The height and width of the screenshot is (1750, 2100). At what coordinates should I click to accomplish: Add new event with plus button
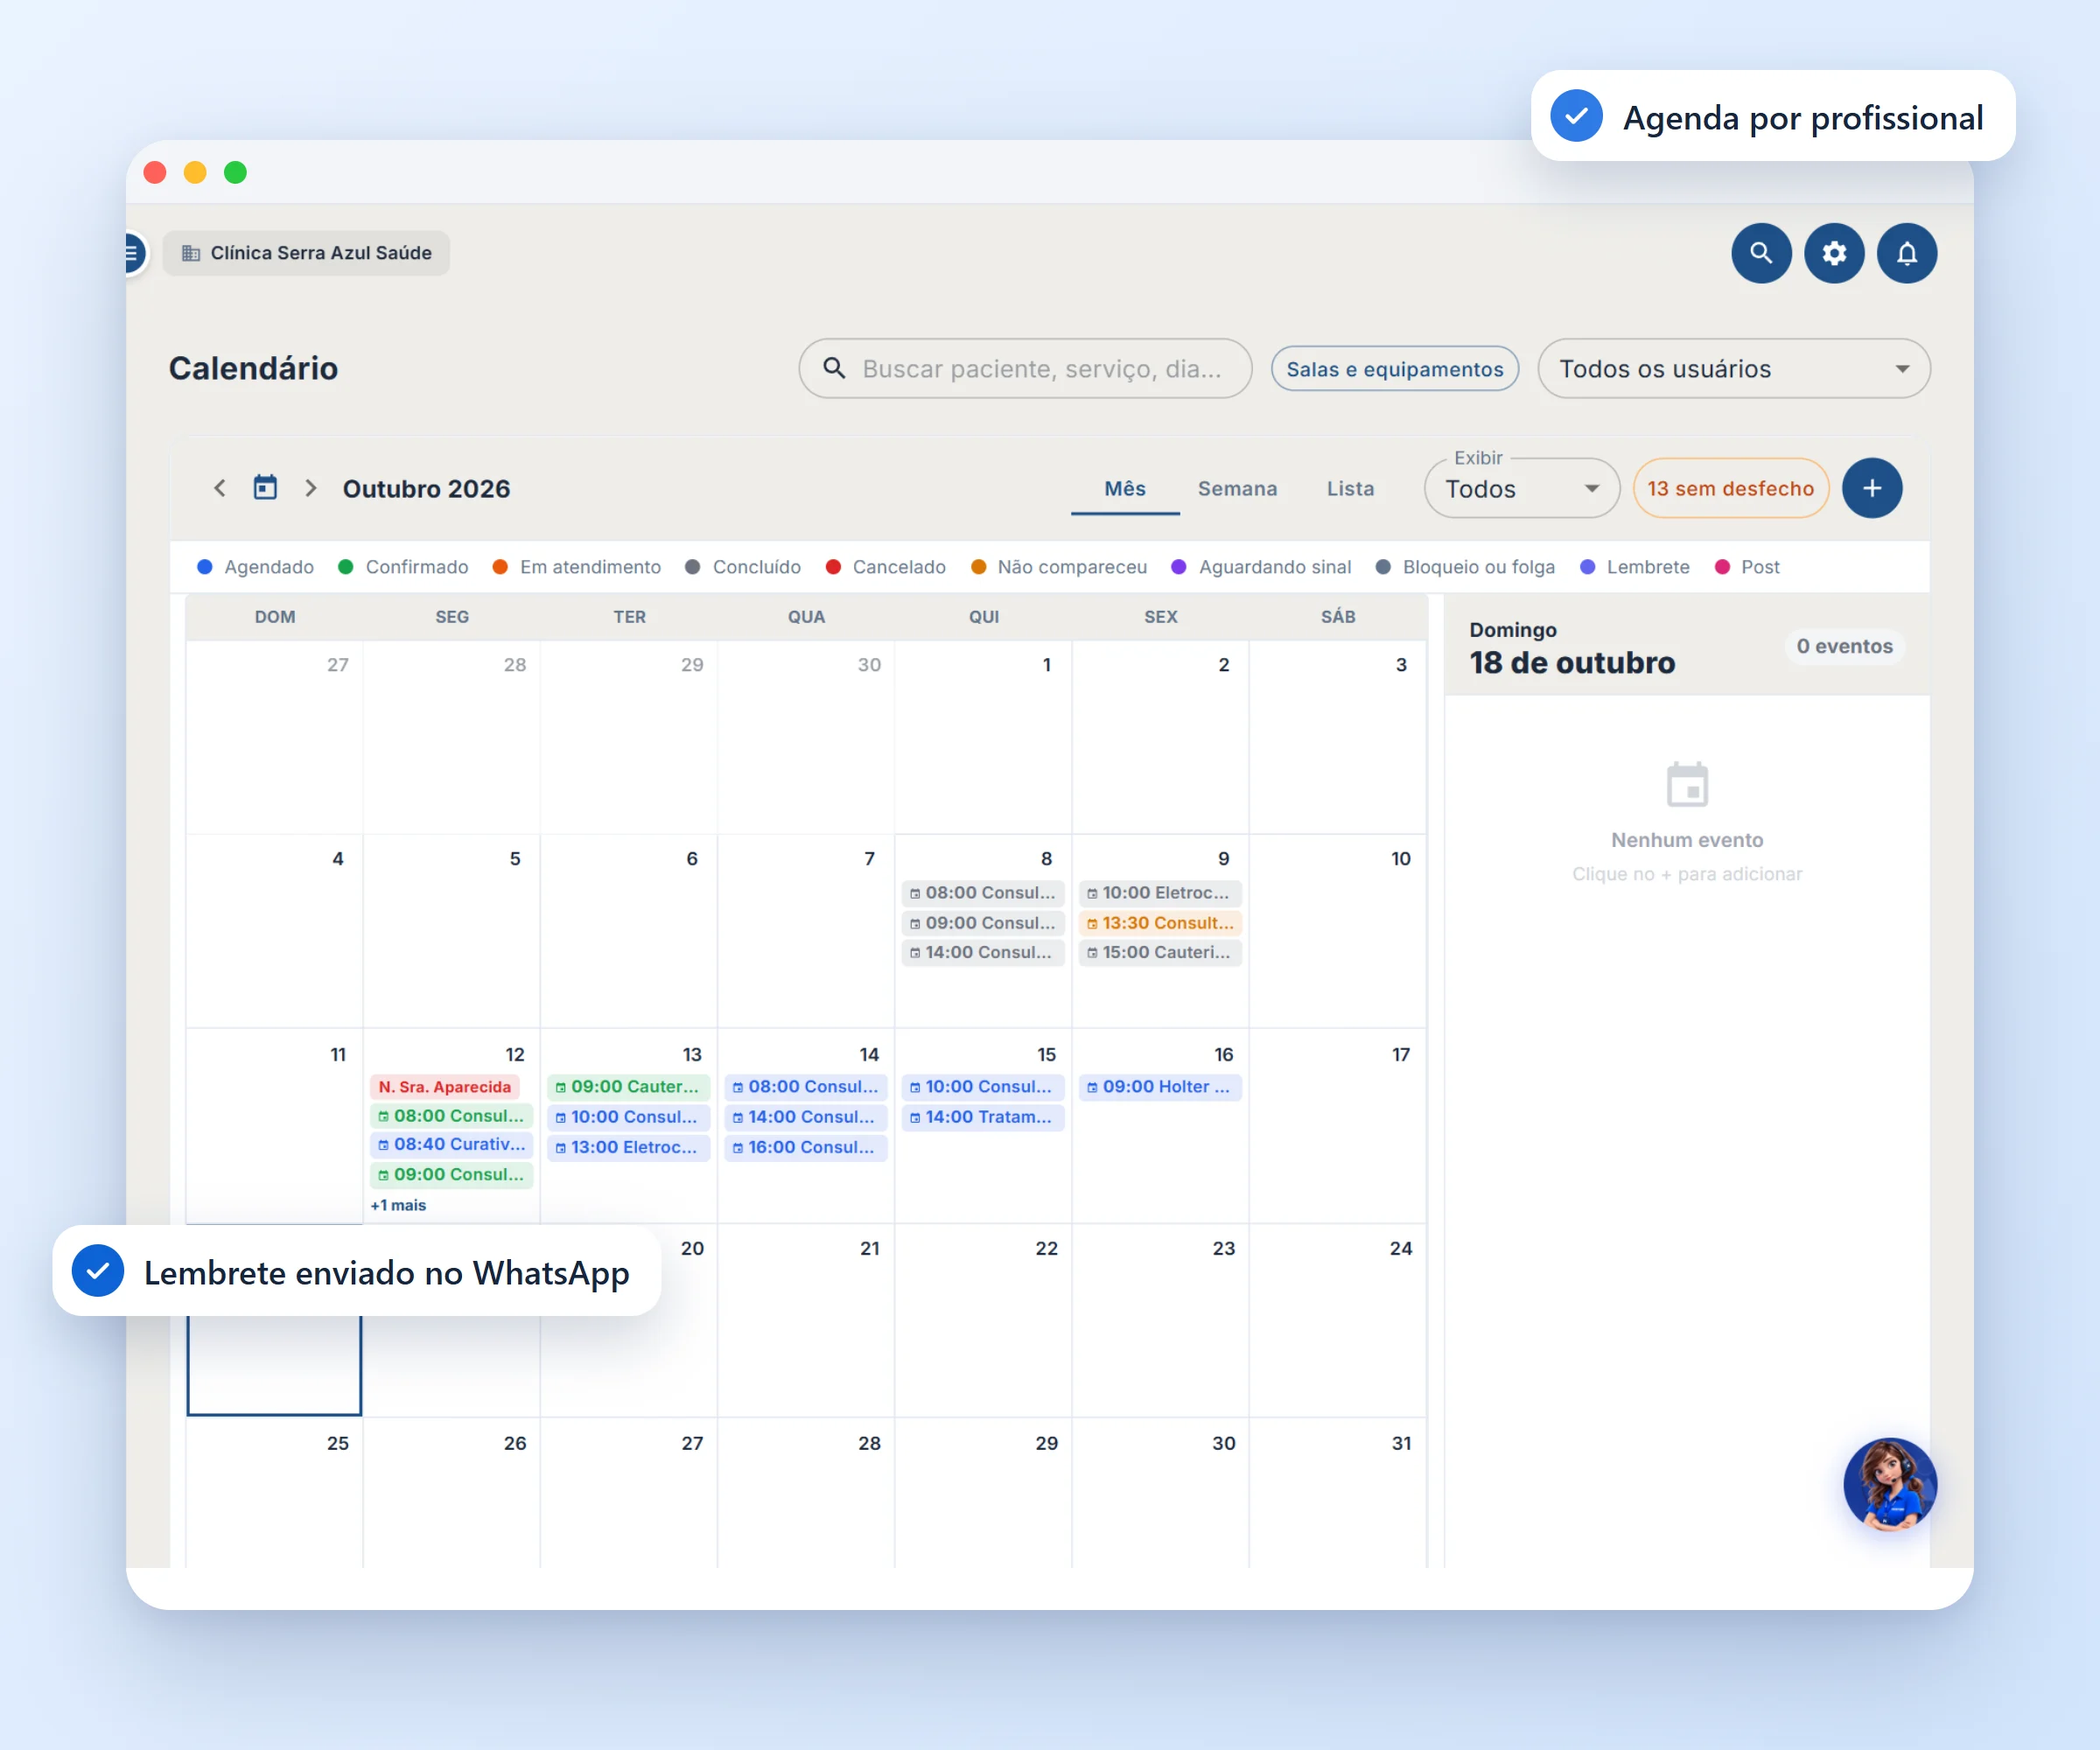(x=1872, y=488)
